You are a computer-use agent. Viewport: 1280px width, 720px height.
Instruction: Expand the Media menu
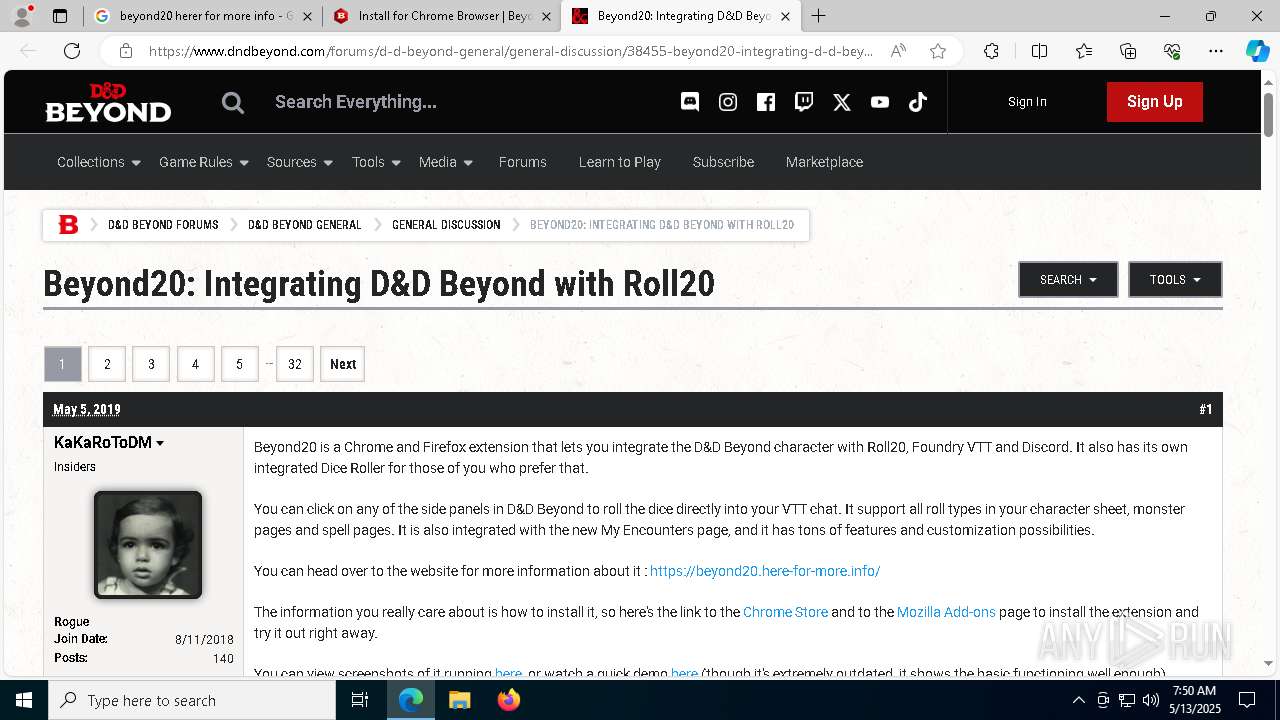[x=446, y=162]
